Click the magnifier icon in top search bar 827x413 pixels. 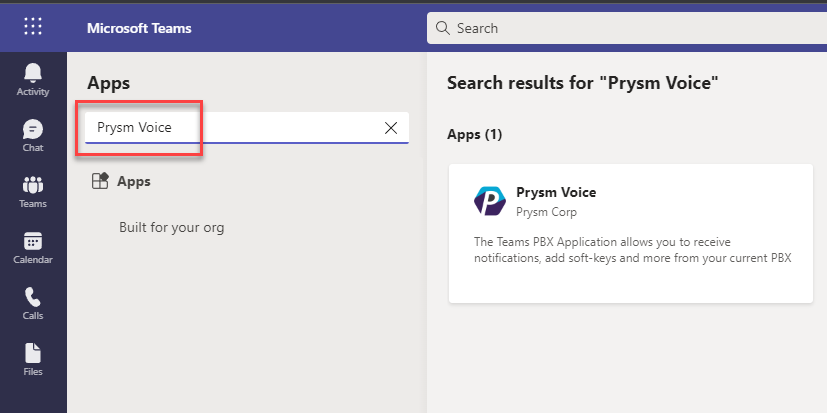point(443,28)
